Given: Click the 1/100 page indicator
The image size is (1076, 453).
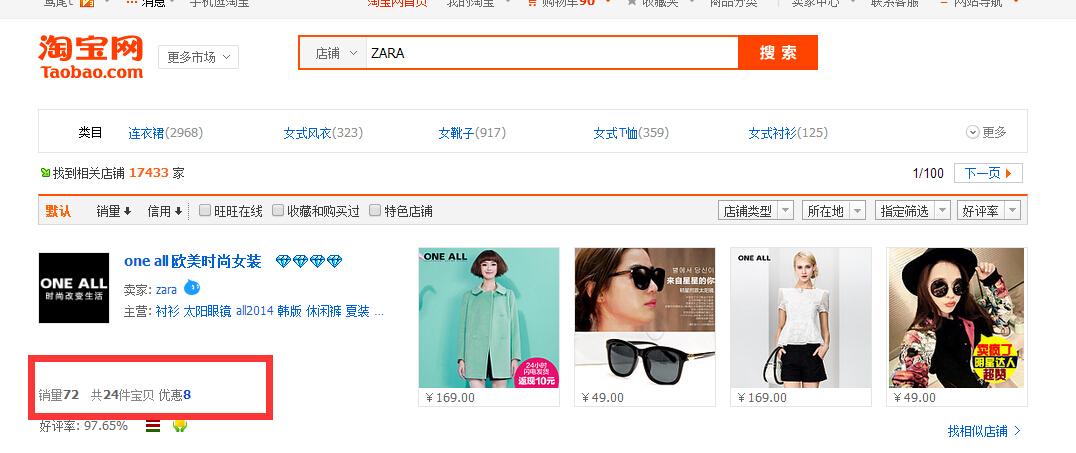Looking at the screenshot, I should [928, 174].
